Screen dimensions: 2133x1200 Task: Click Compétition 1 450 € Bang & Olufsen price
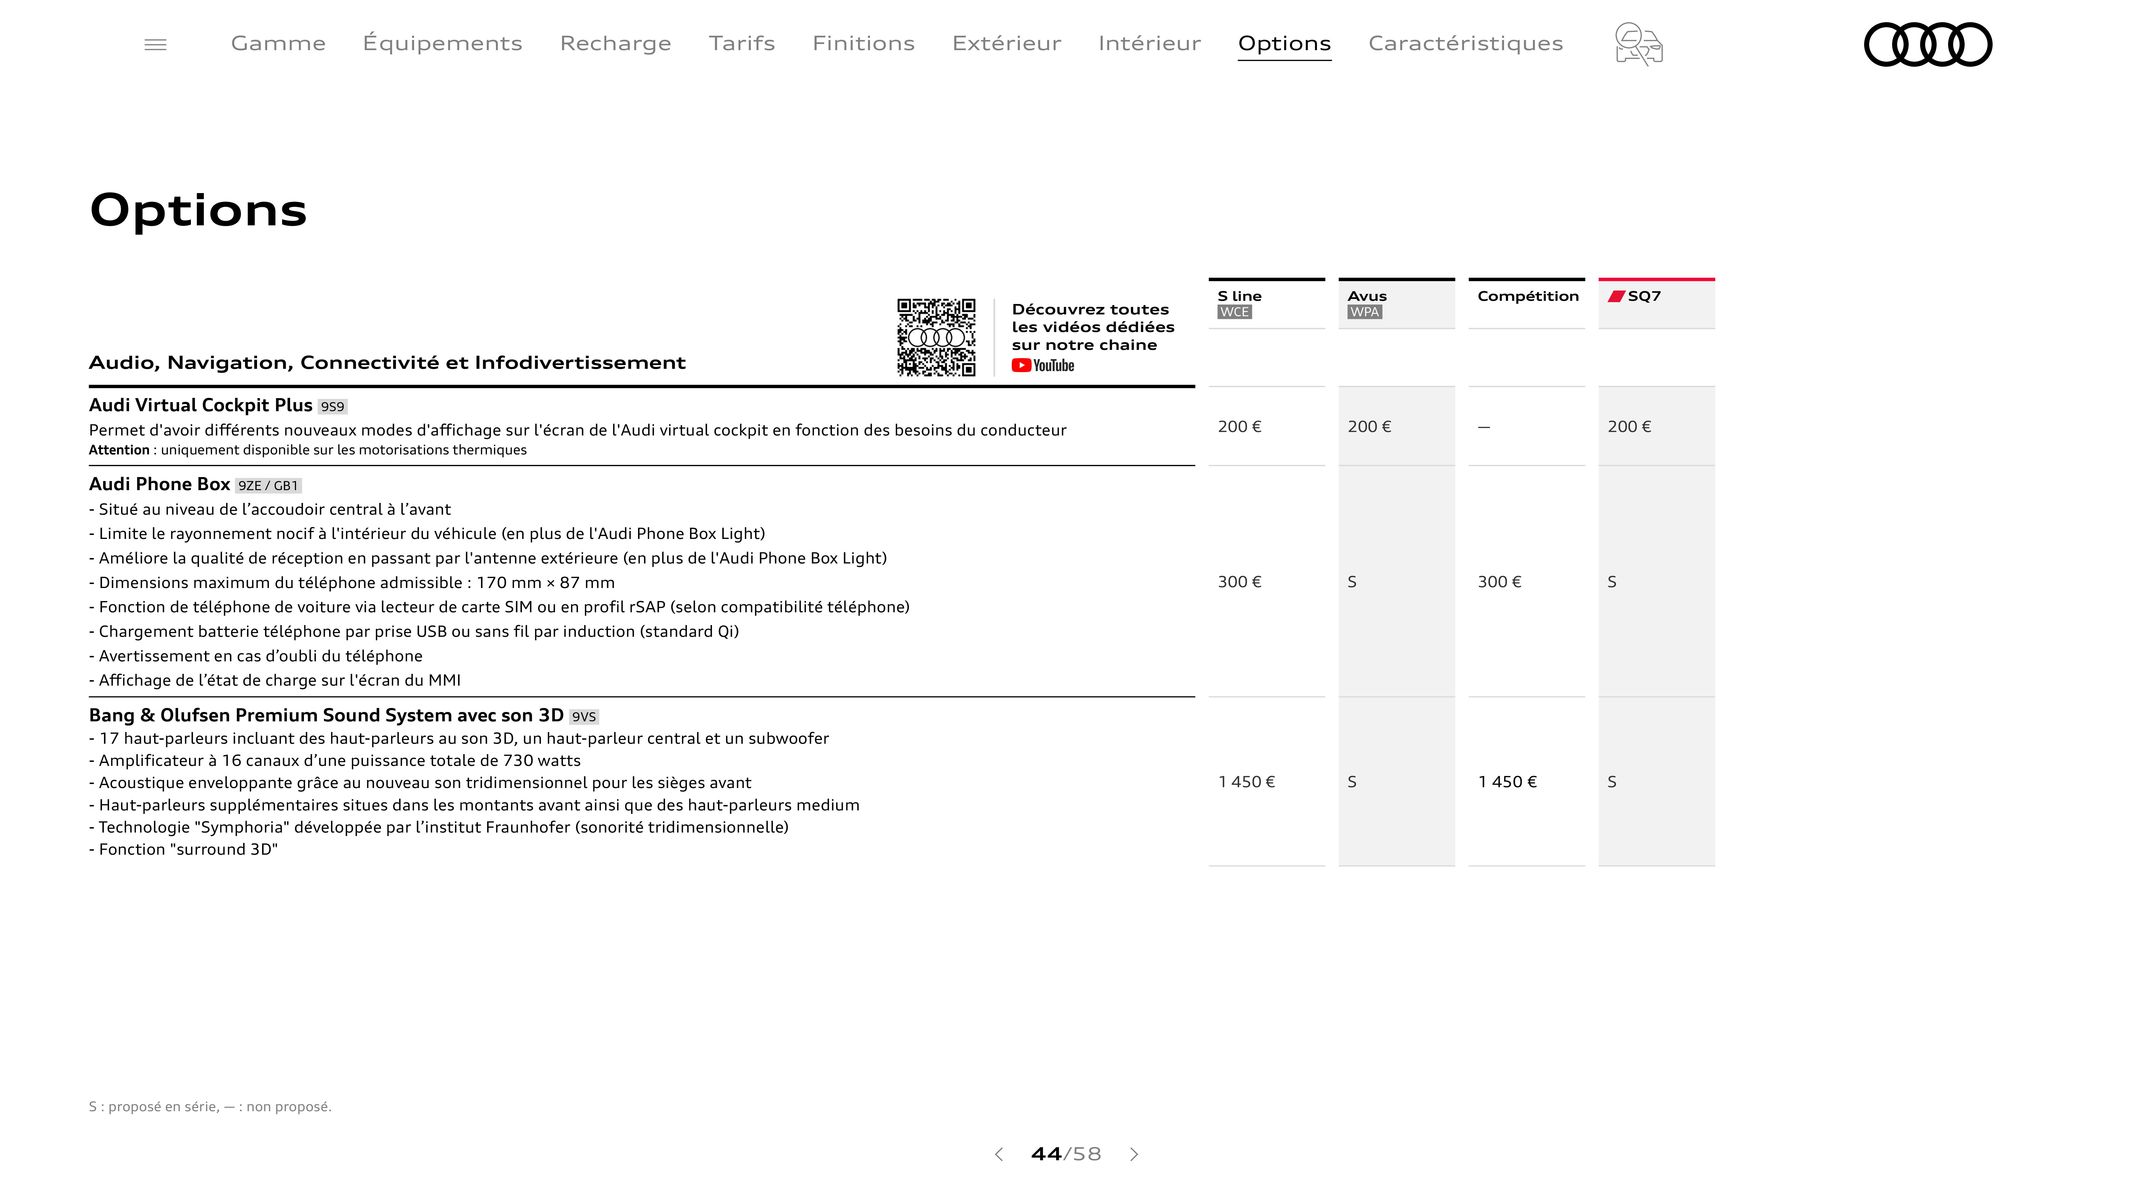click(1507, 782)
